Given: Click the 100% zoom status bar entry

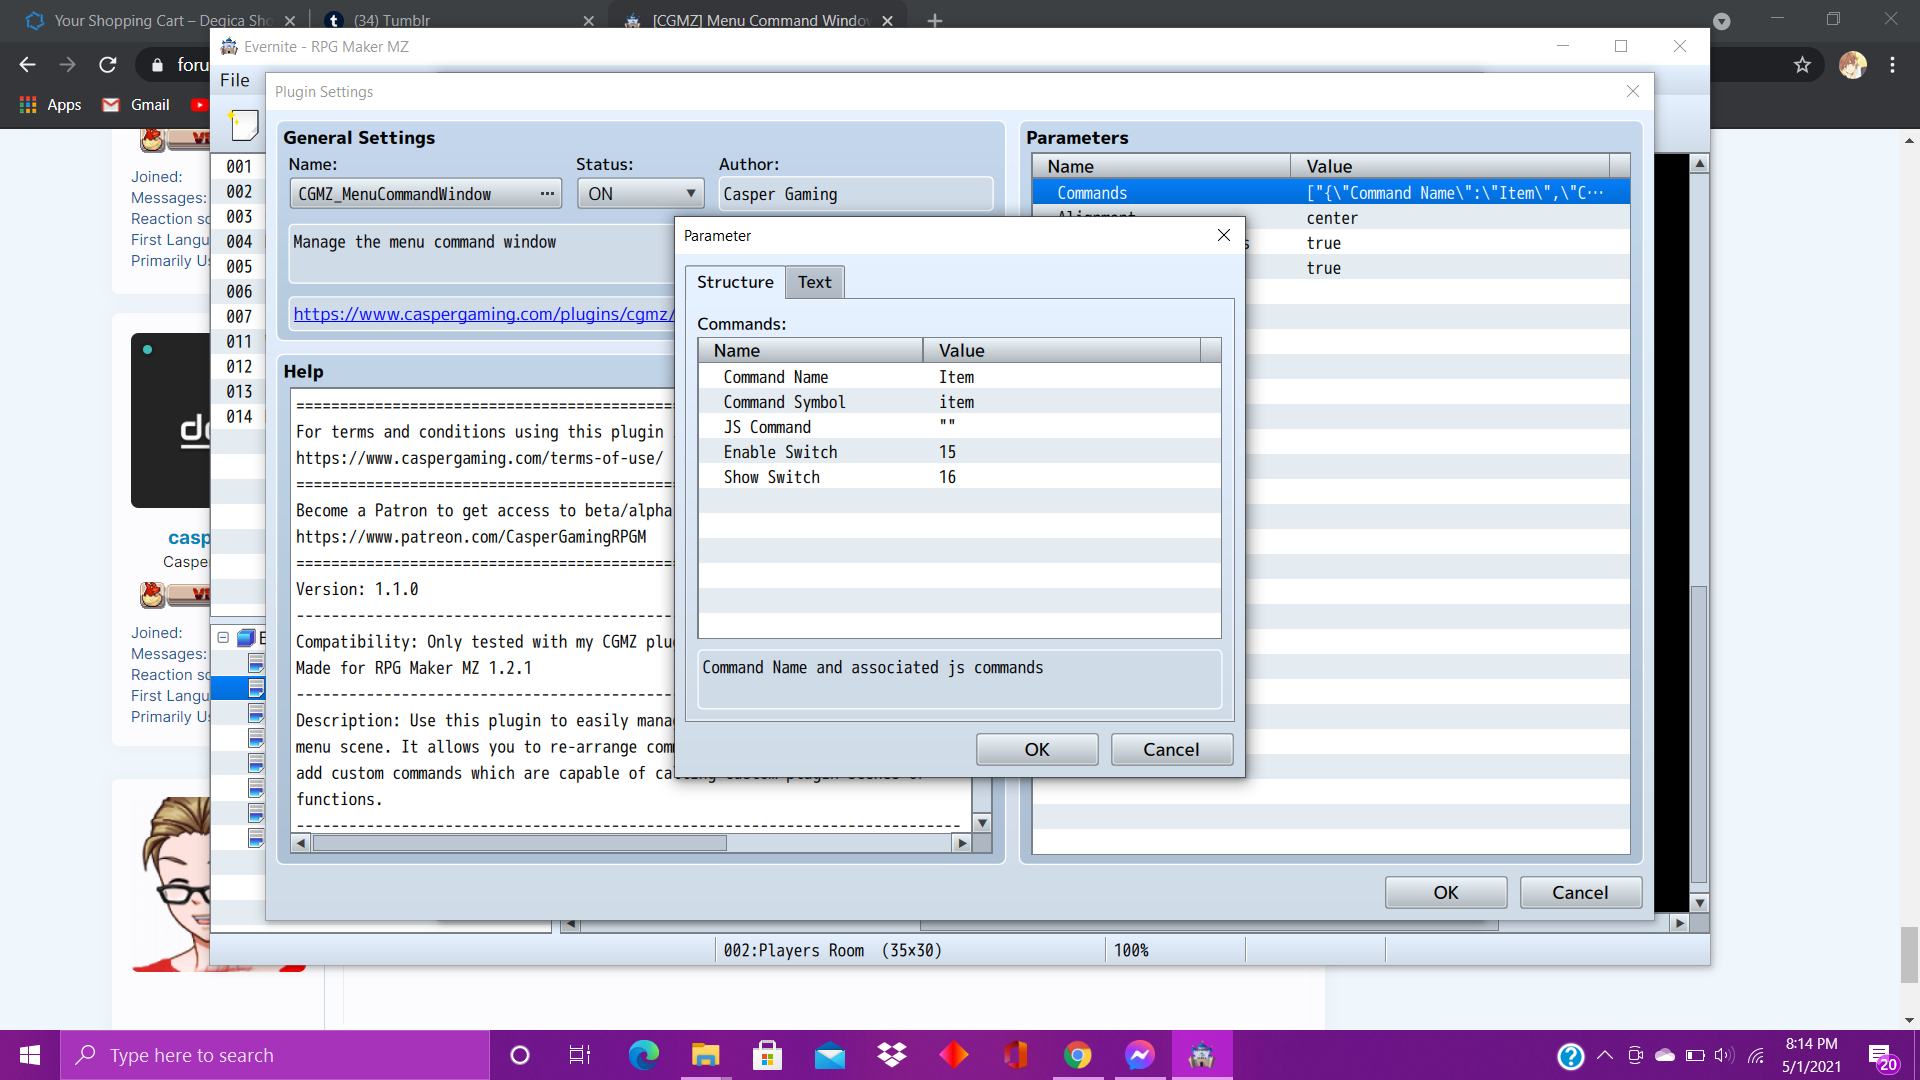Looking at the screenshot, I should point(1131,950).
